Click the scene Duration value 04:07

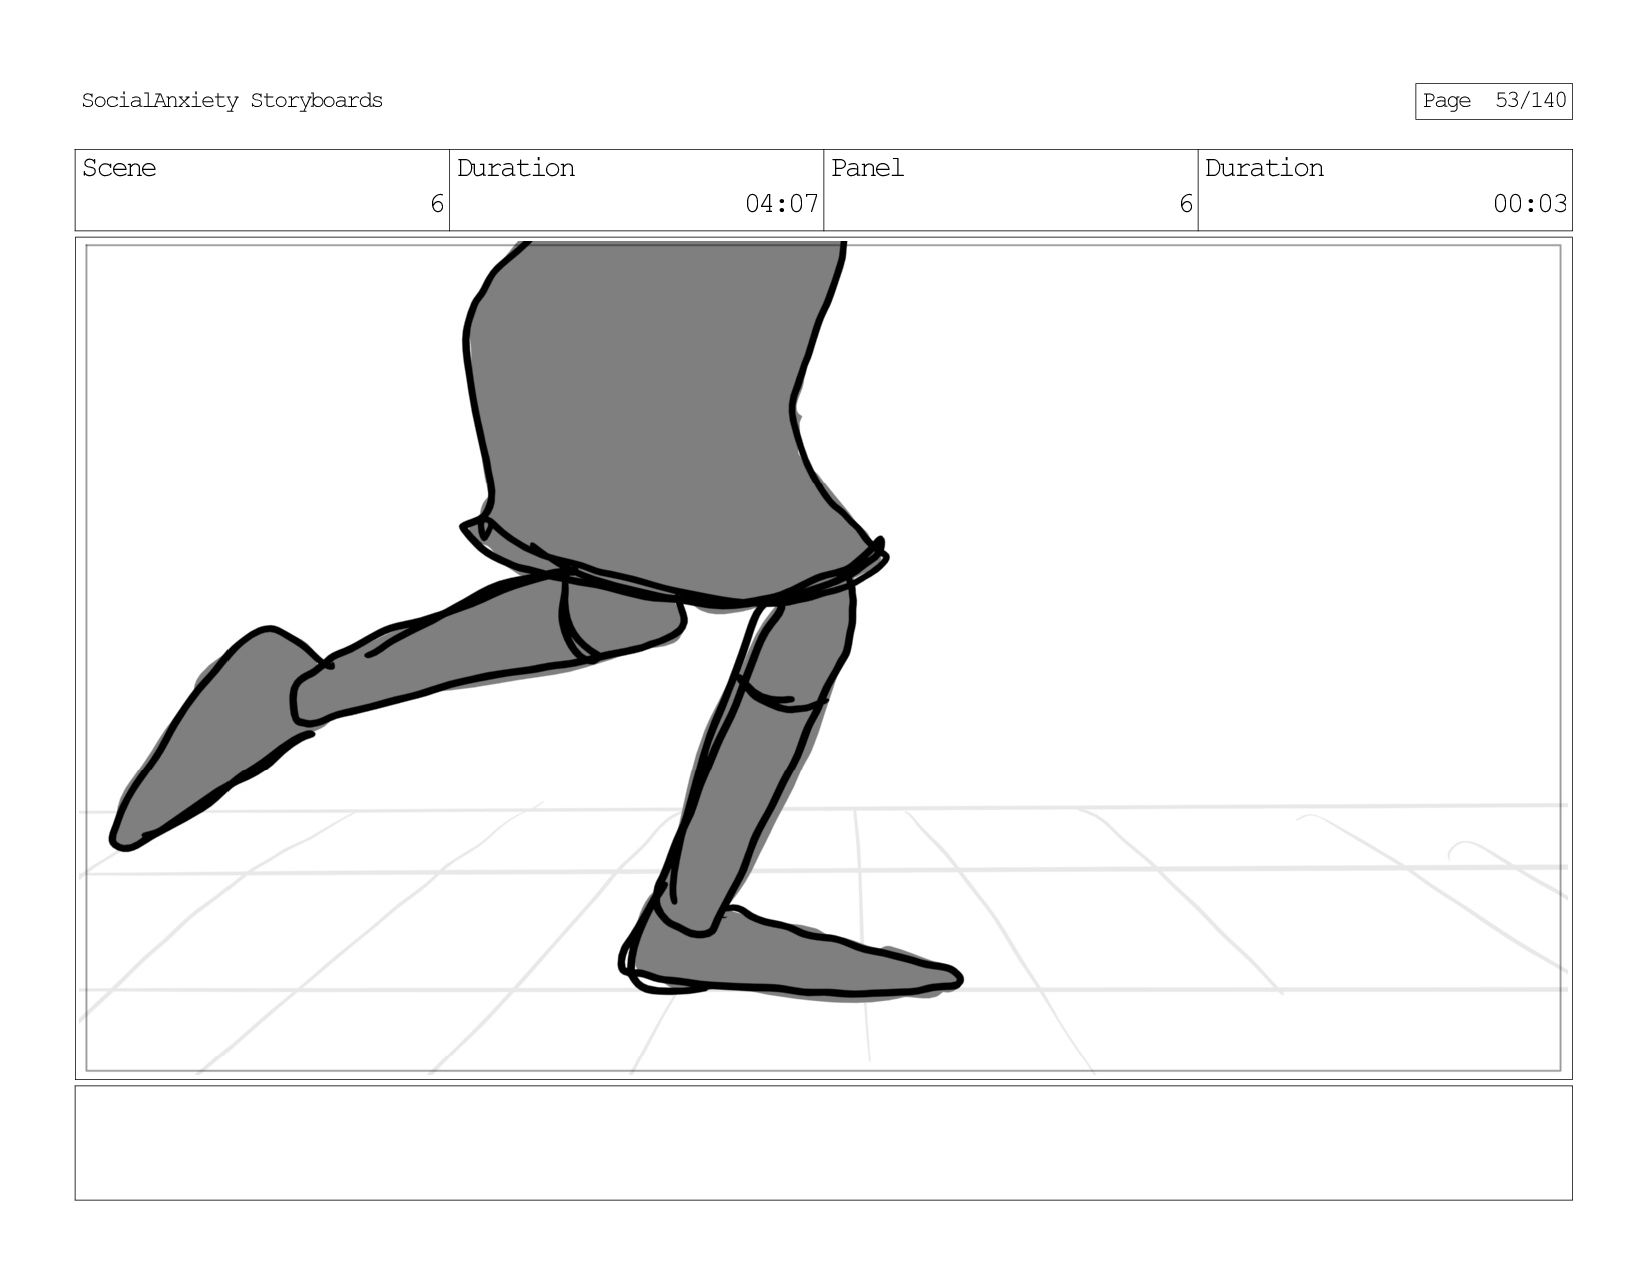point(781,204)
